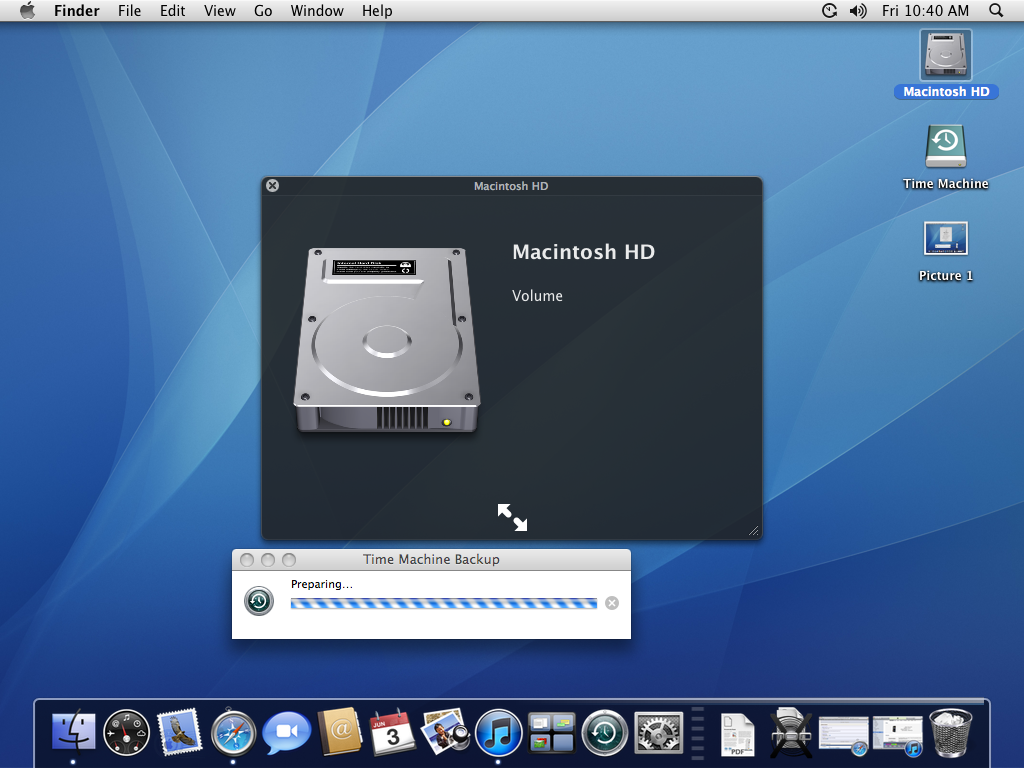The width and height of the screenshot is (1024, 768).
Task: Cancel the Time Machine backup
Action: pos(612,603)
